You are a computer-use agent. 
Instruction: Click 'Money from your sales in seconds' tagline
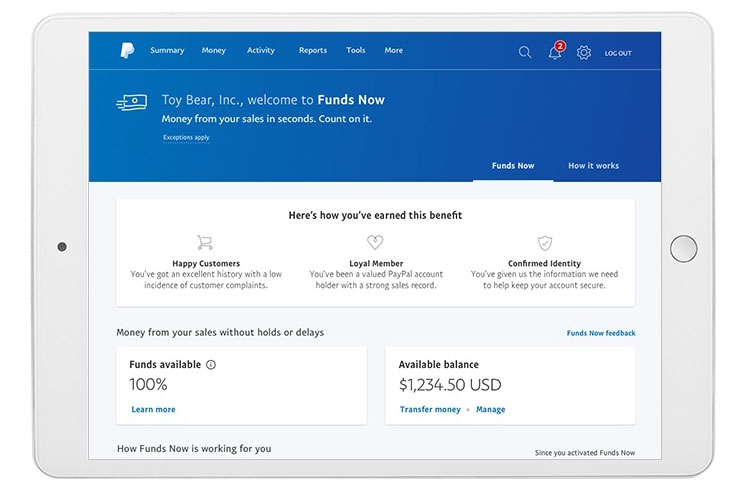click(x=266, y=119)
